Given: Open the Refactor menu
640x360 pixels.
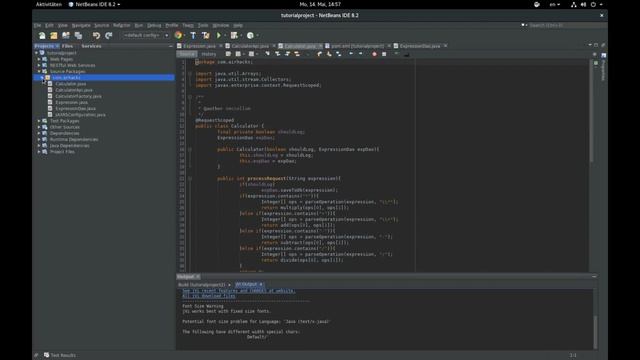Looking at the screenshot, I should click(122, 25).
